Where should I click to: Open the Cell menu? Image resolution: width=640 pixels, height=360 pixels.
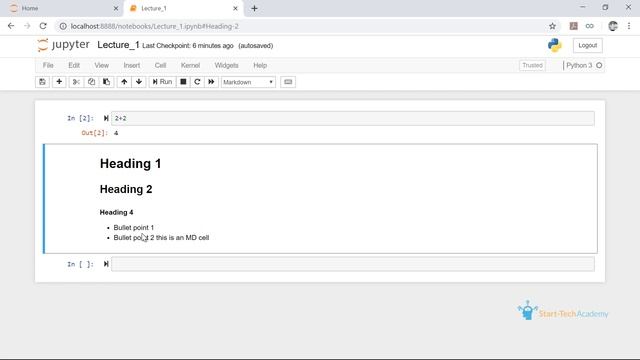[160, 65]
